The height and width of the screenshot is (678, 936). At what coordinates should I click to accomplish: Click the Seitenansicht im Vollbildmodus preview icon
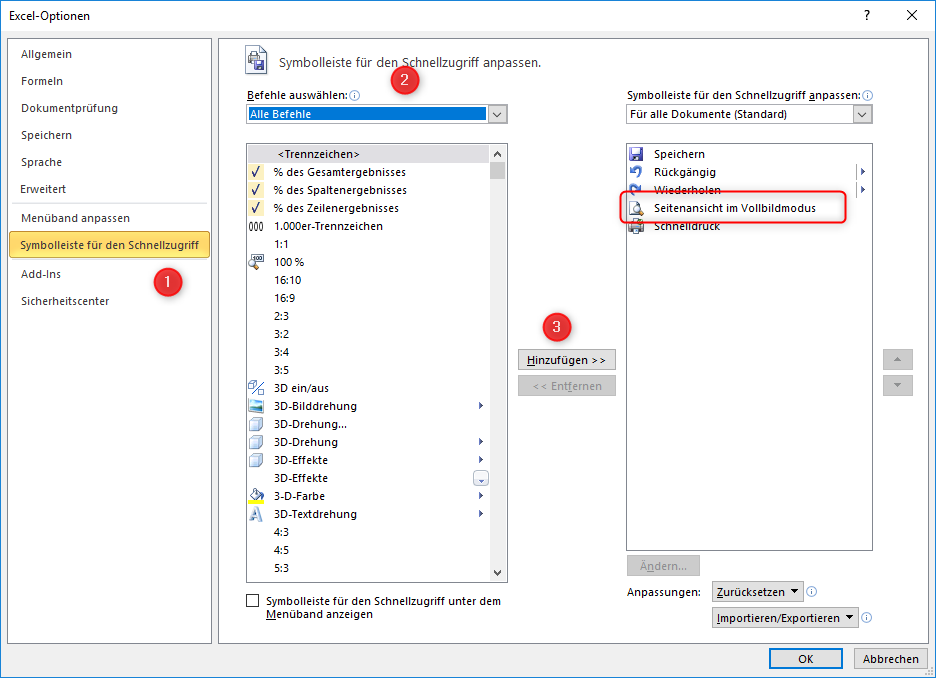(636, 208)
